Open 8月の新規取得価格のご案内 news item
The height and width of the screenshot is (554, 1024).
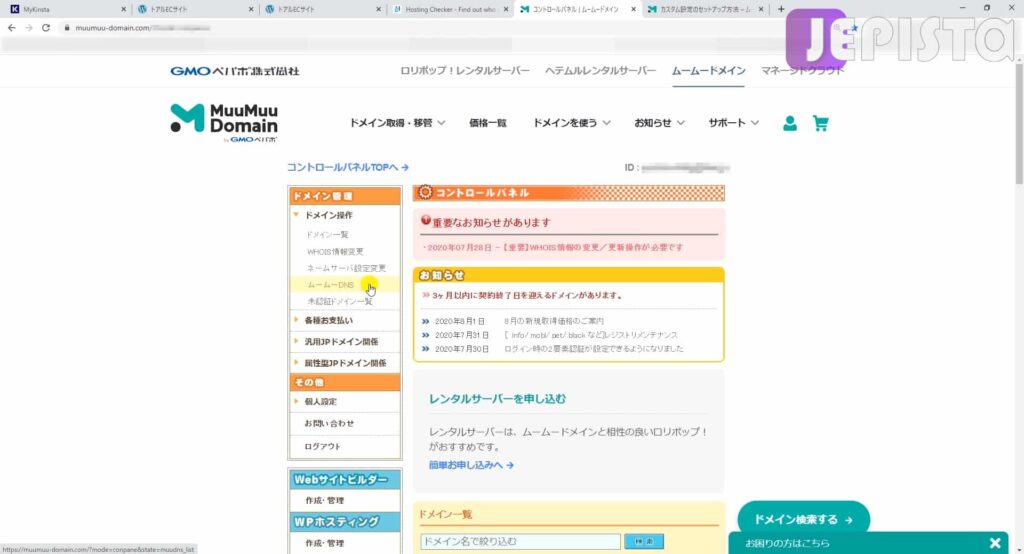(554, 321)
